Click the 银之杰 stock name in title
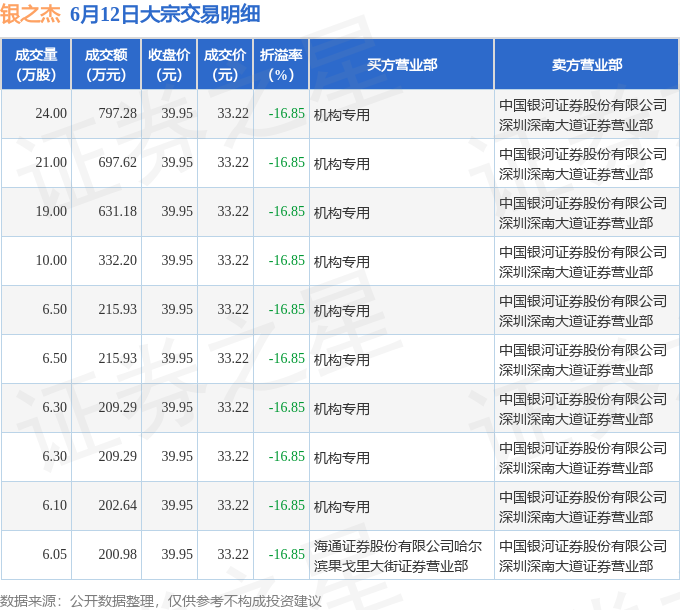This screenshot has width=680, height=610. 30,14
